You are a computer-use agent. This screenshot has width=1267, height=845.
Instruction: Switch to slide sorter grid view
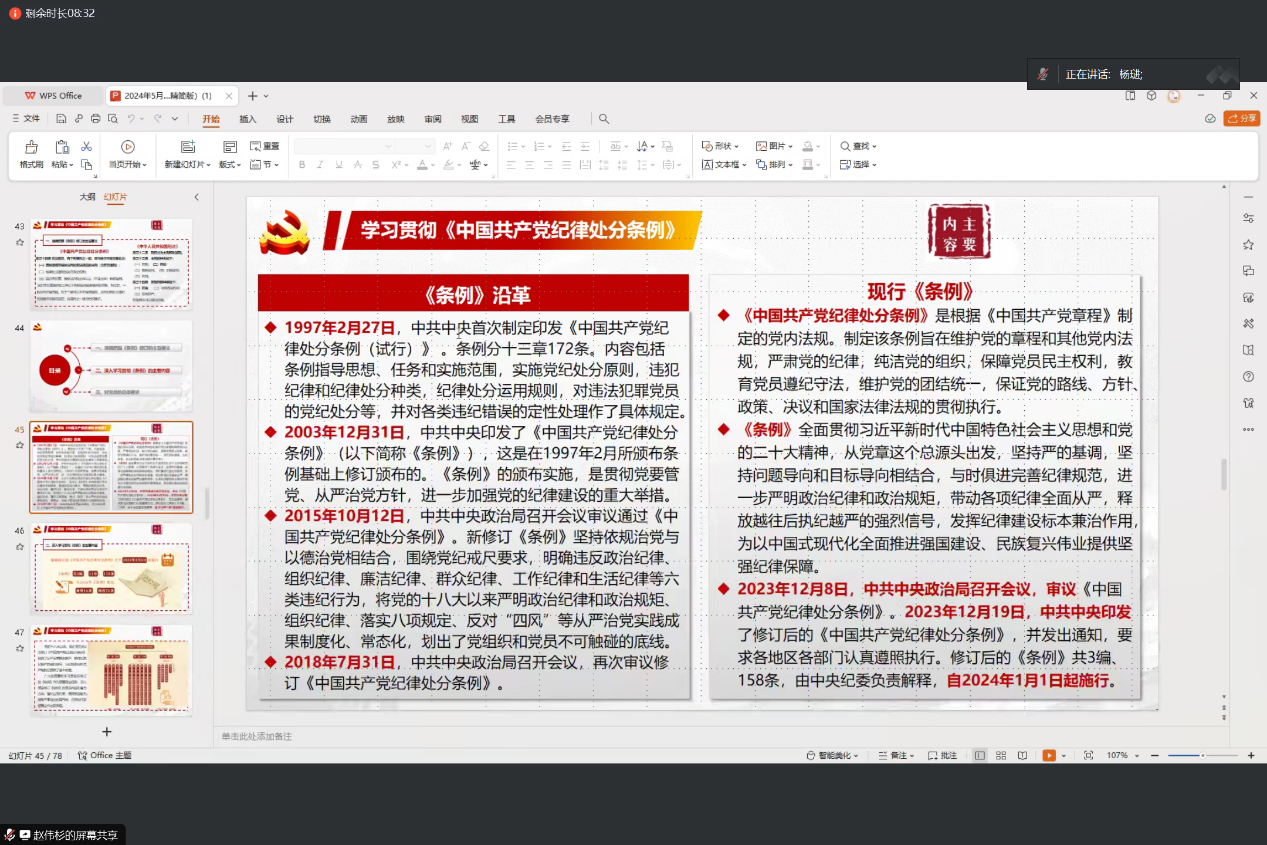[1000, 755]
